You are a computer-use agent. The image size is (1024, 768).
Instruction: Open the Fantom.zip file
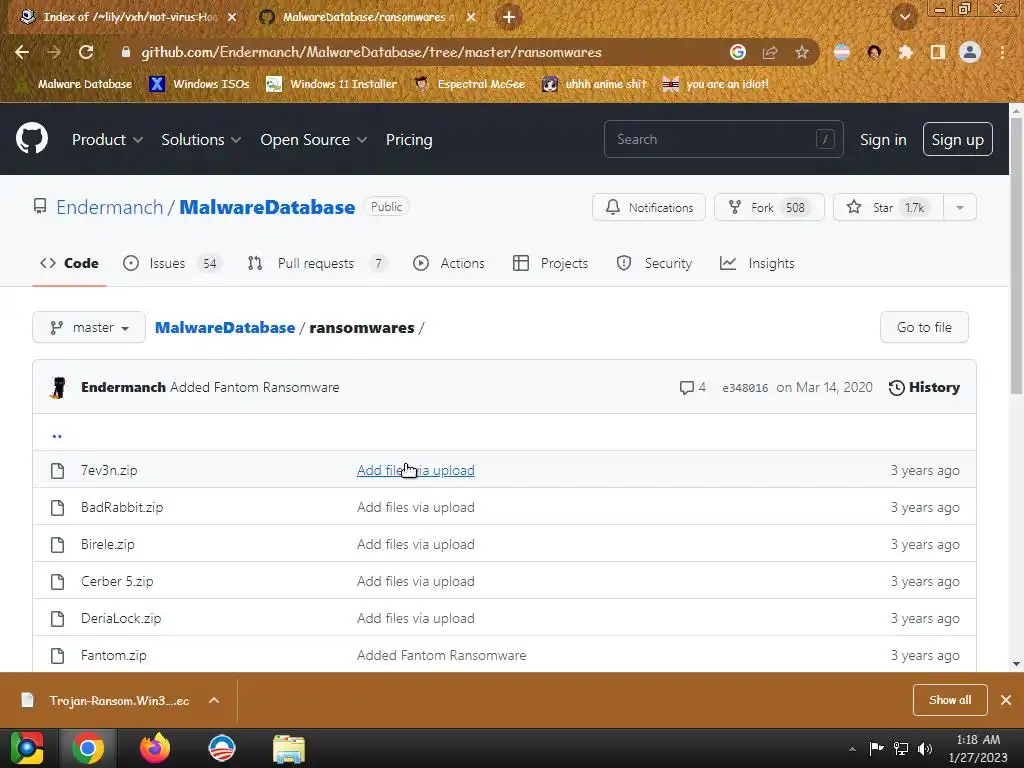(114, 655)
